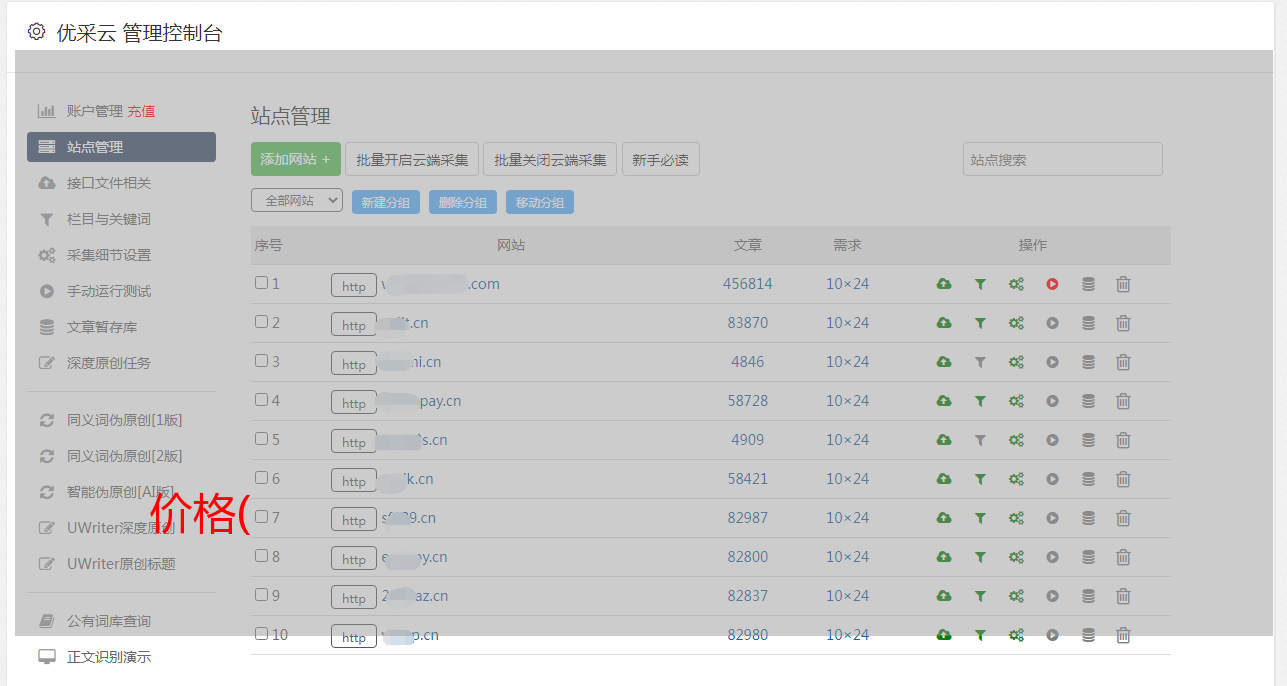Check the box for site number 9

[261, 595]
